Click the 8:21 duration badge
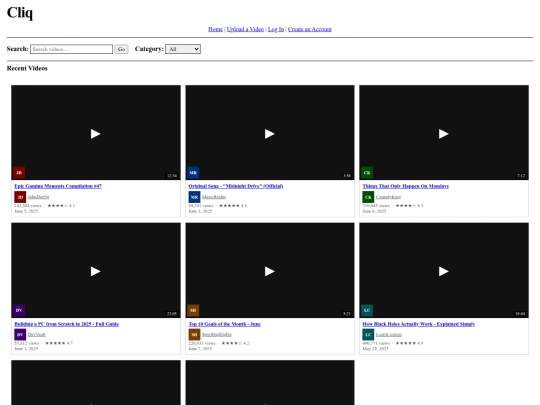This screenshot has height=405, width=540. [x=347, y=313]
